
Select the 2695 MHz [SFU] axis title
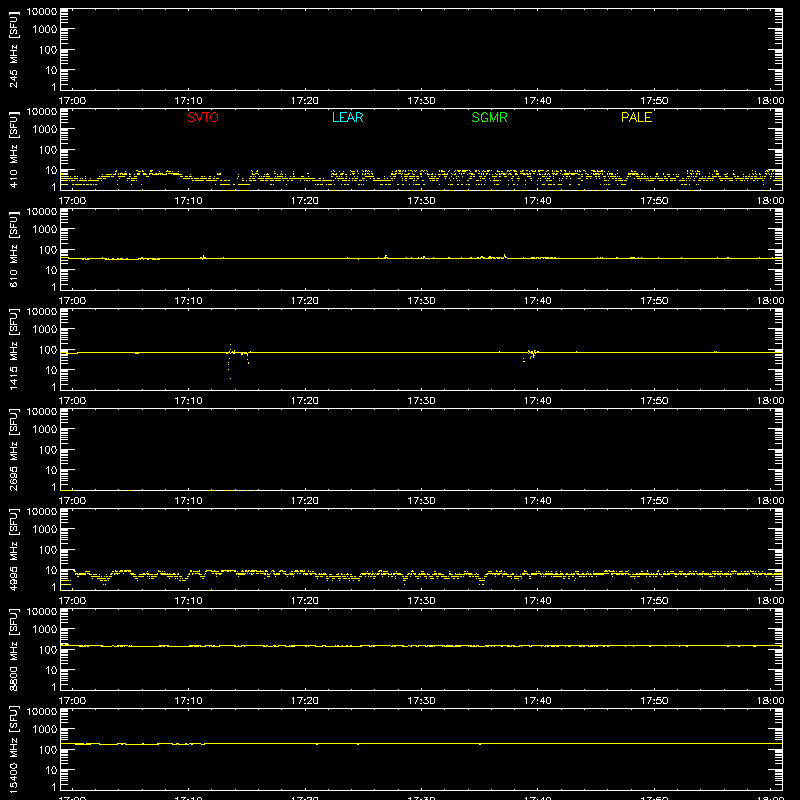click(x=14, y=449)
